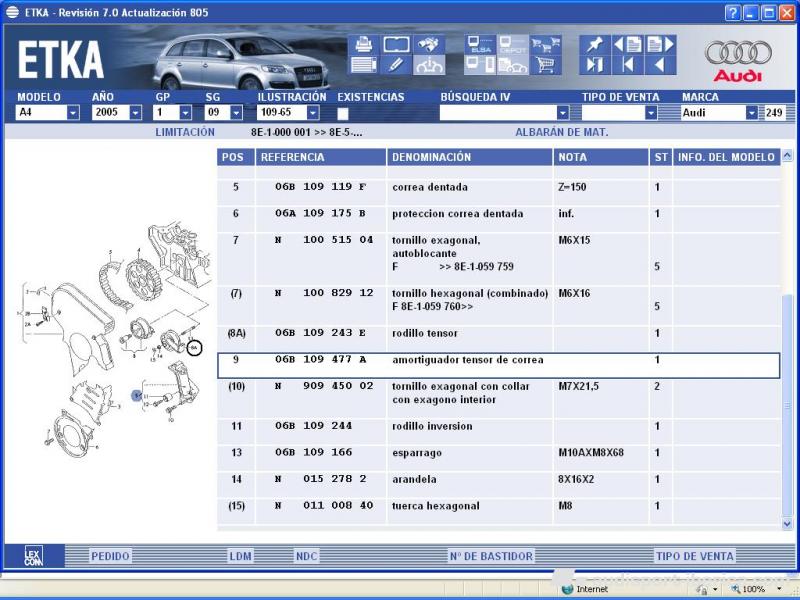Click the multiple shopping carts icon
This screenshot has height=600, width=800.
545,44
